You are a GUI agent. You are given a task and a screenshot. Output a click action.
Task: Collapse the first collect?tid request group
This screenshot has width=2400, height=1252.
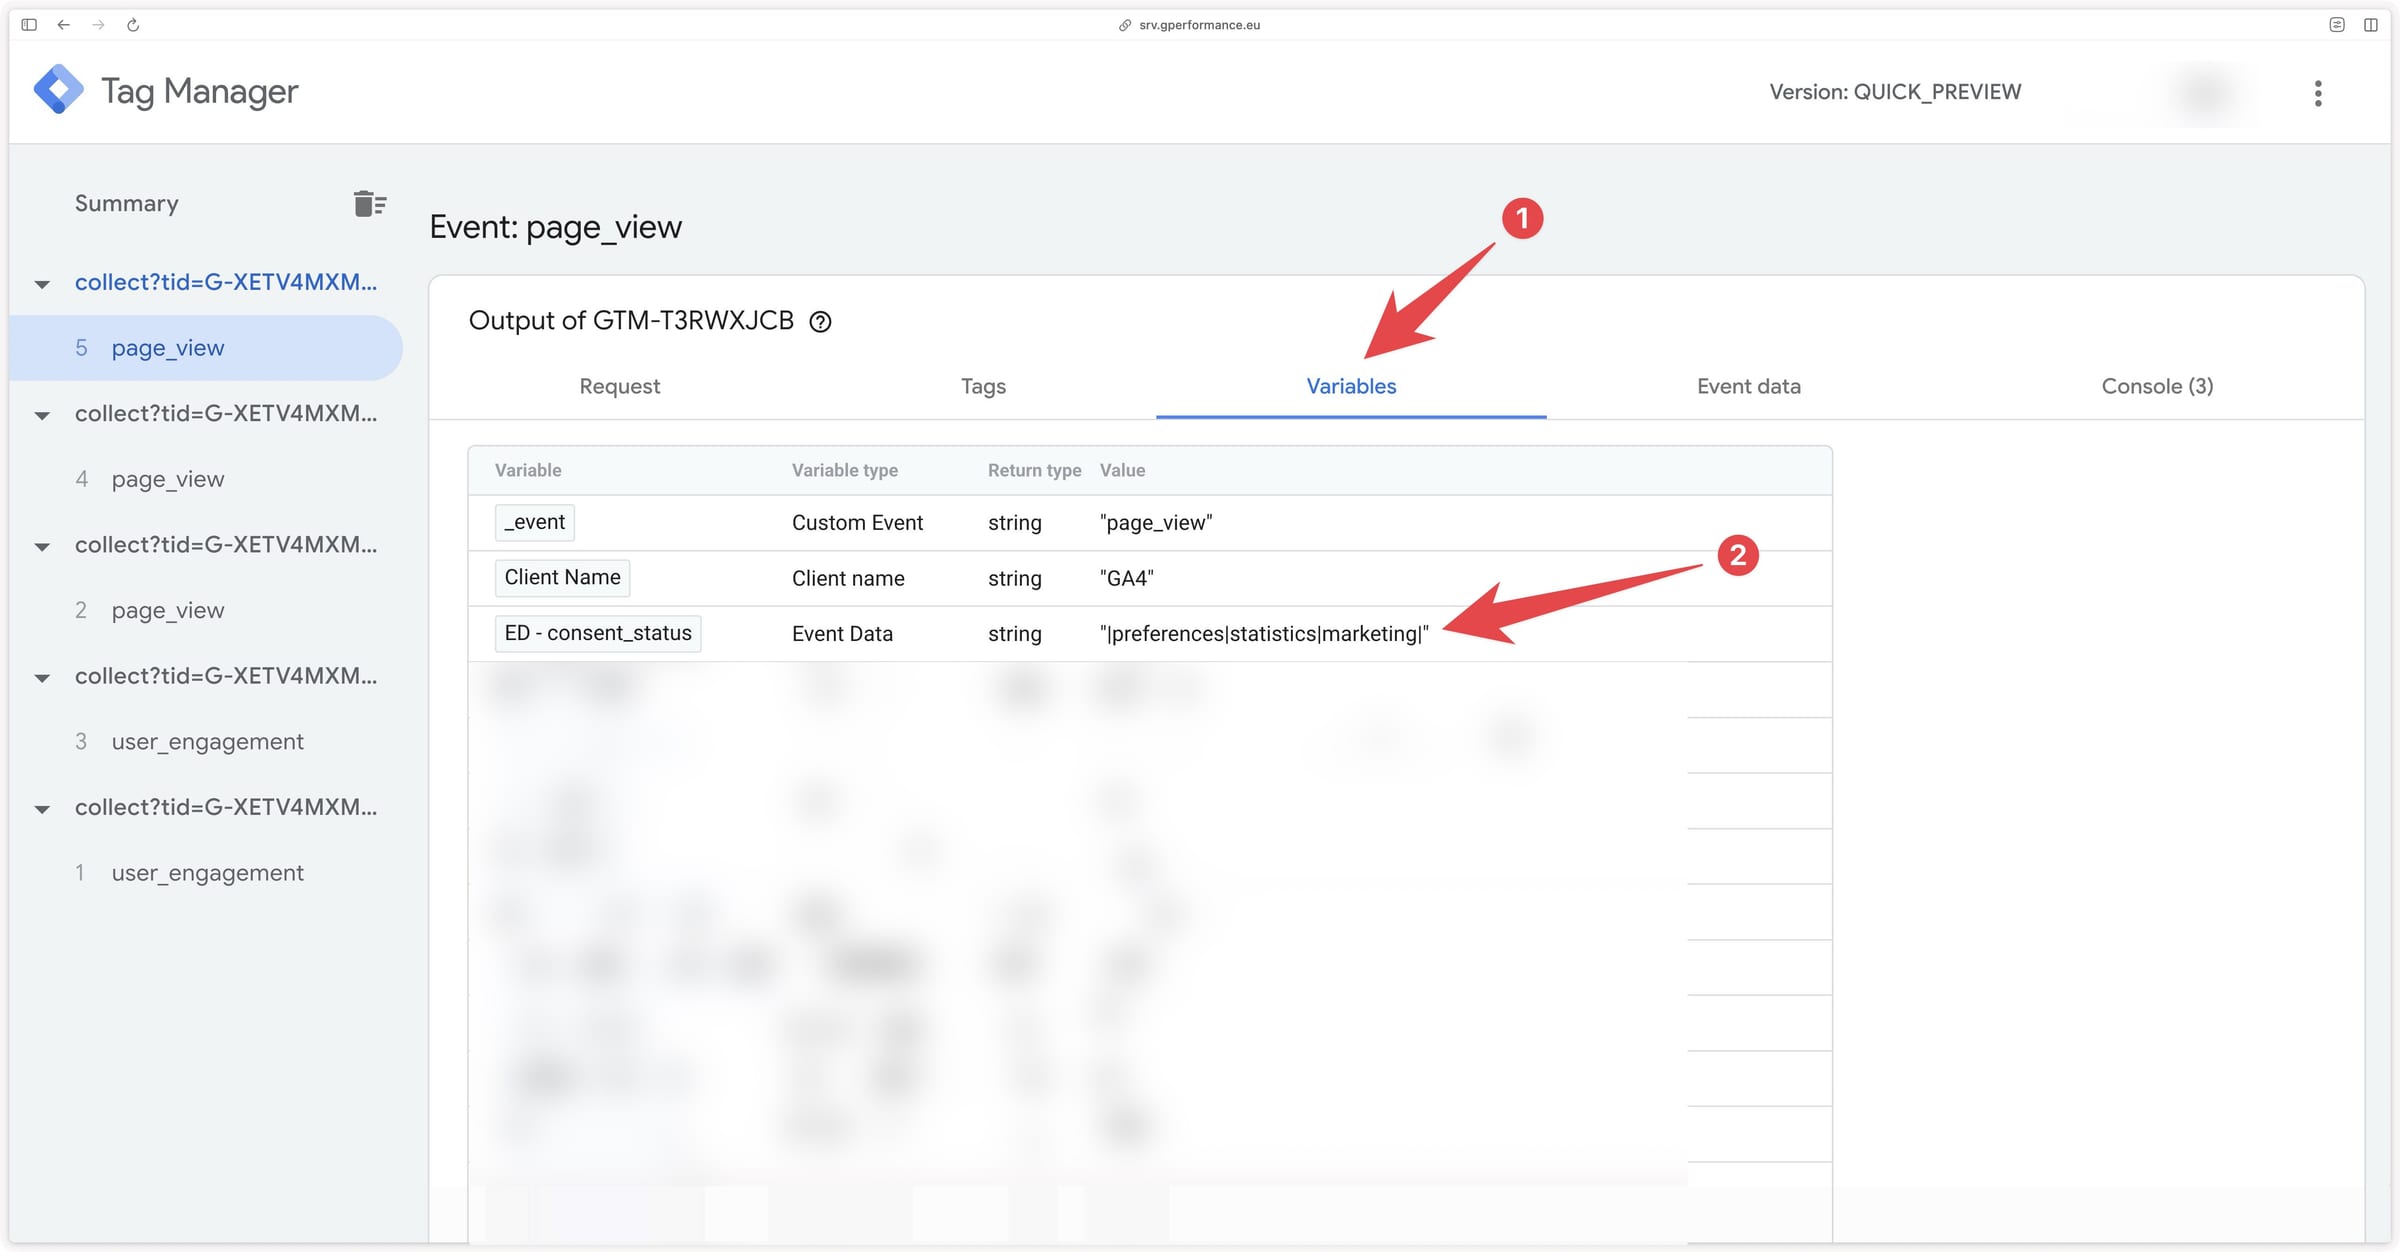(42, 284)
